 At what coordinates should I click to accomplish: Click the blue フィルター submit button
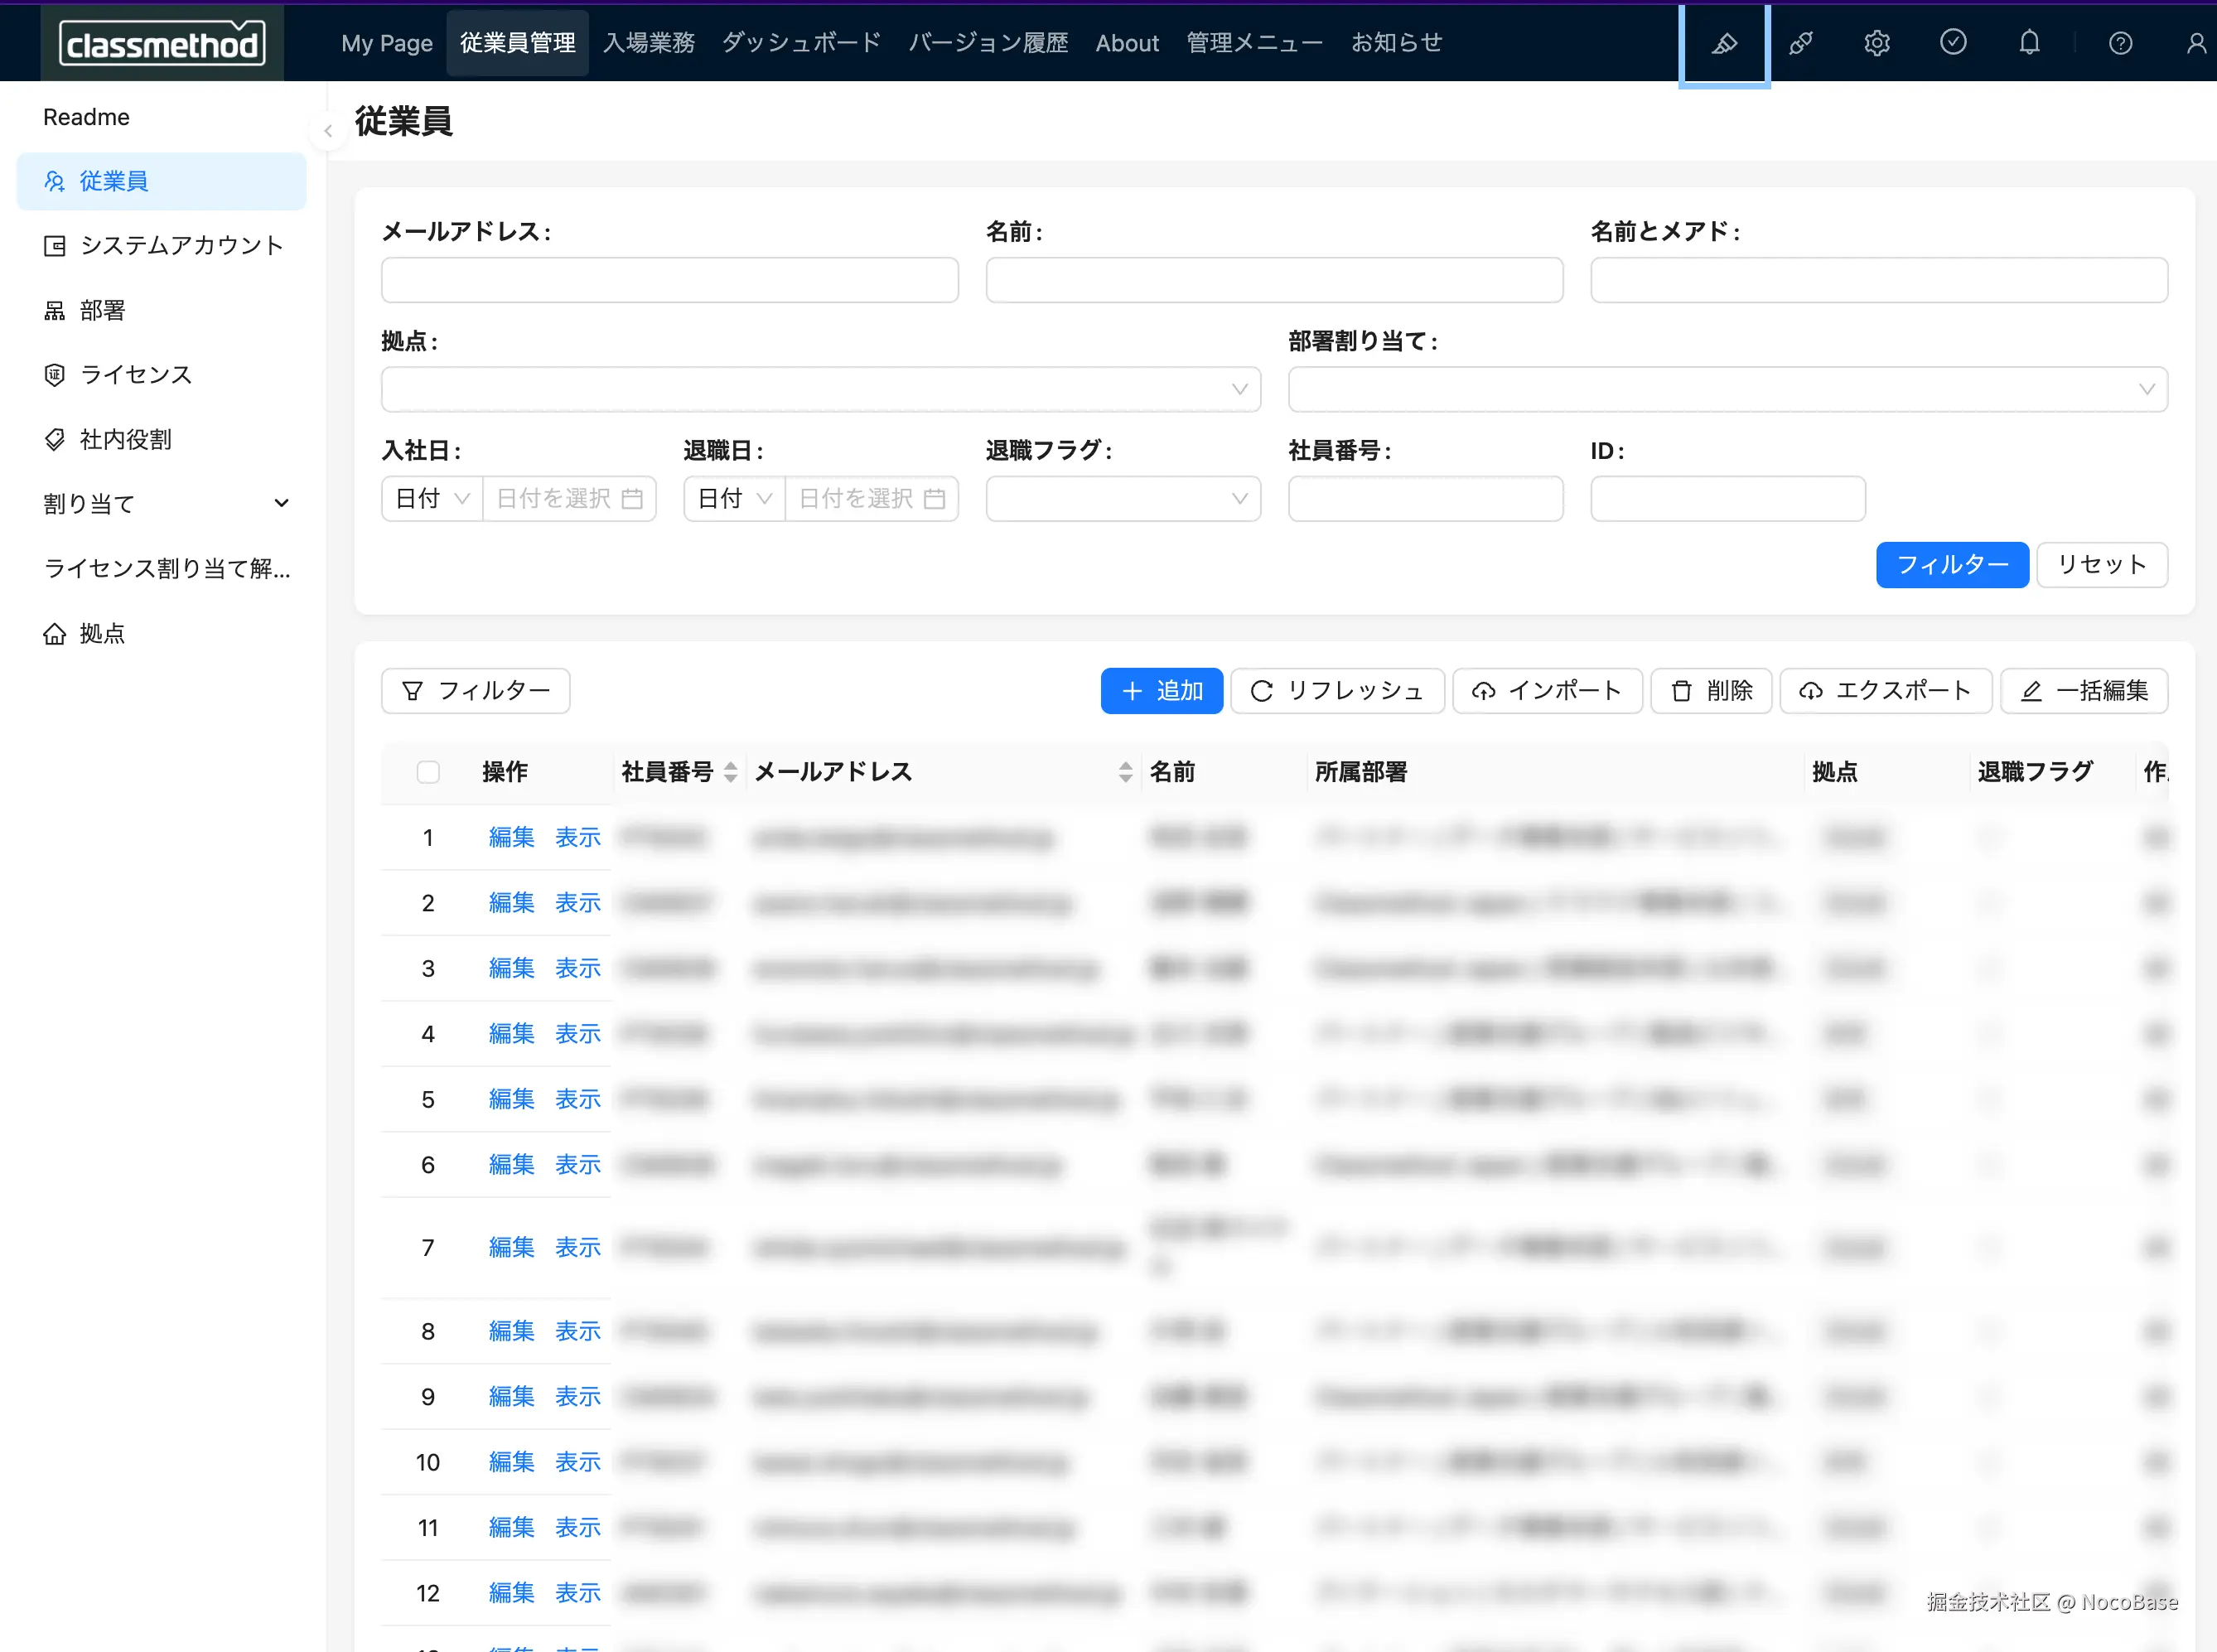[1952, 565]
